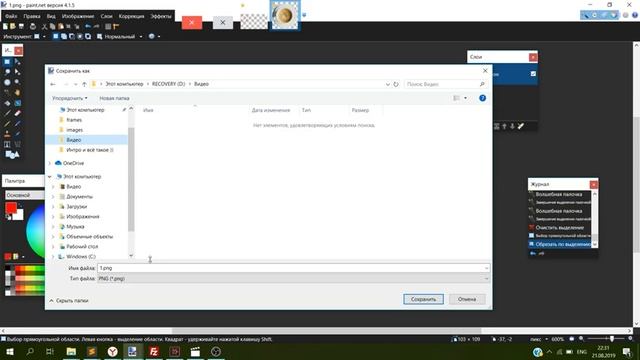The image size is (640, 360).
Task: Click the Отмена button
Action: 467,299
